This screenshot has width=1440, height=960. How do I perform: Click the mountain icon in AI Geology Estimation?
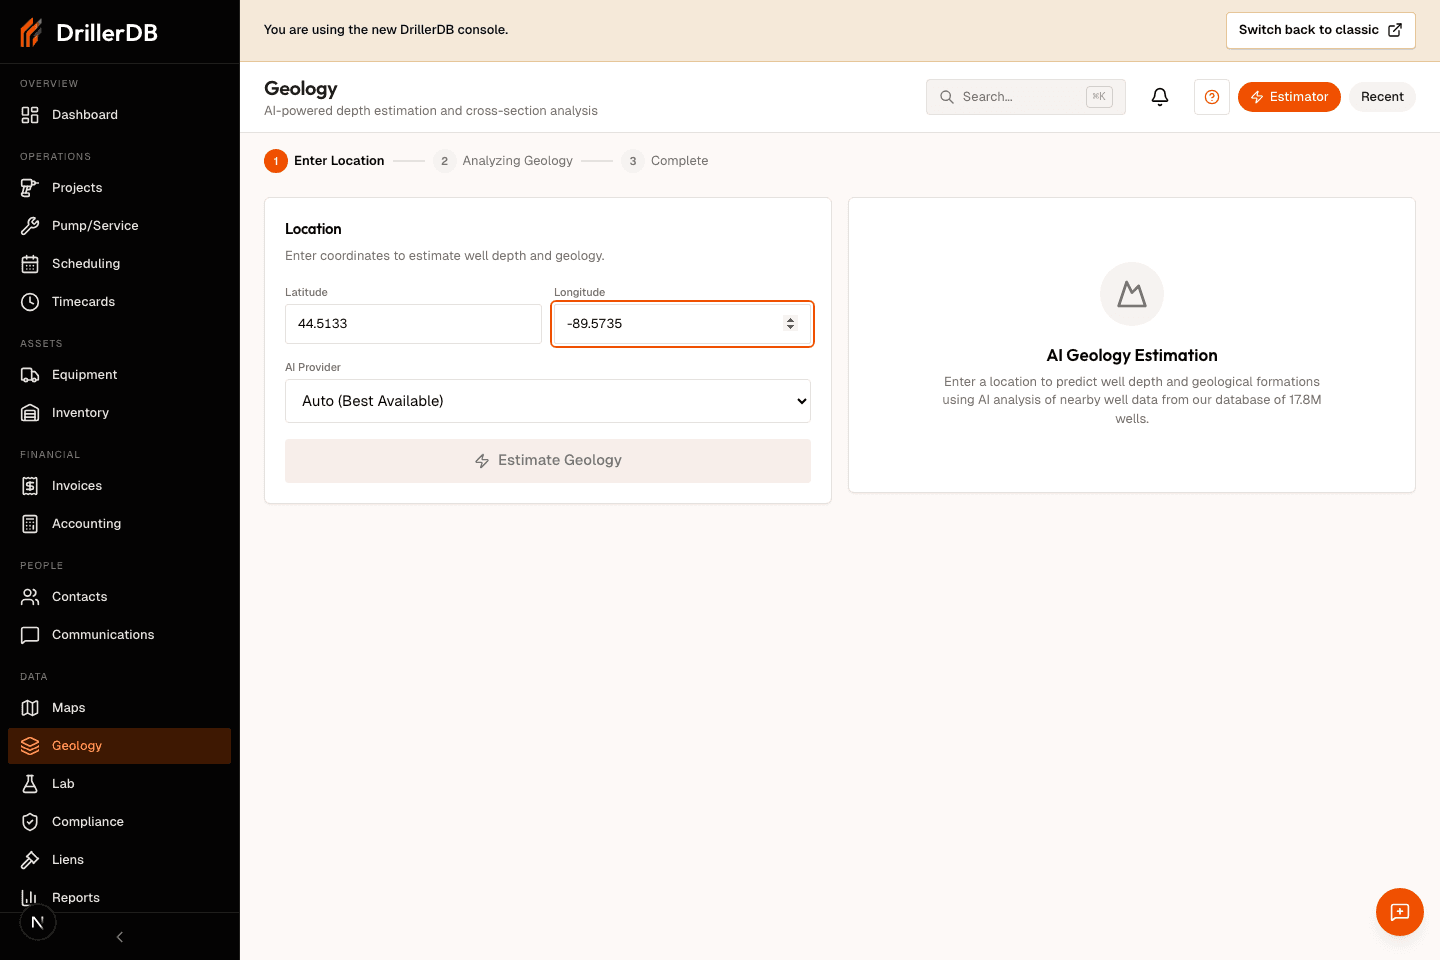point(1132,294)
